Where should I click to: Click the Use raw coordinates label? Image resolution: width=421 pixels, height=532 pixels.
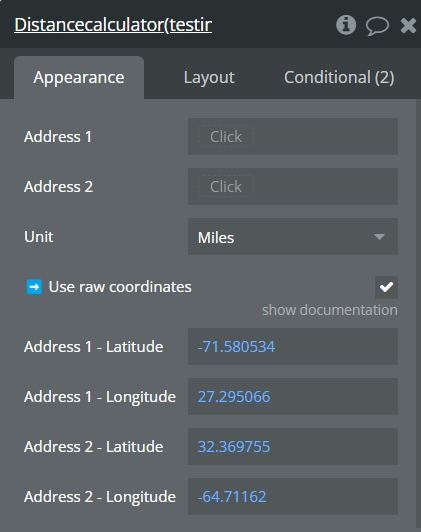[x=120, y=287]
